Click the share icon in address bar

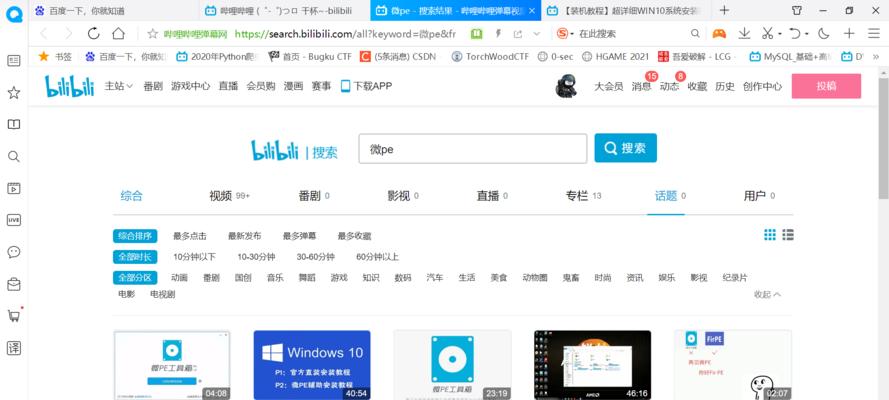pyautogui.click(x=517, y=34)
